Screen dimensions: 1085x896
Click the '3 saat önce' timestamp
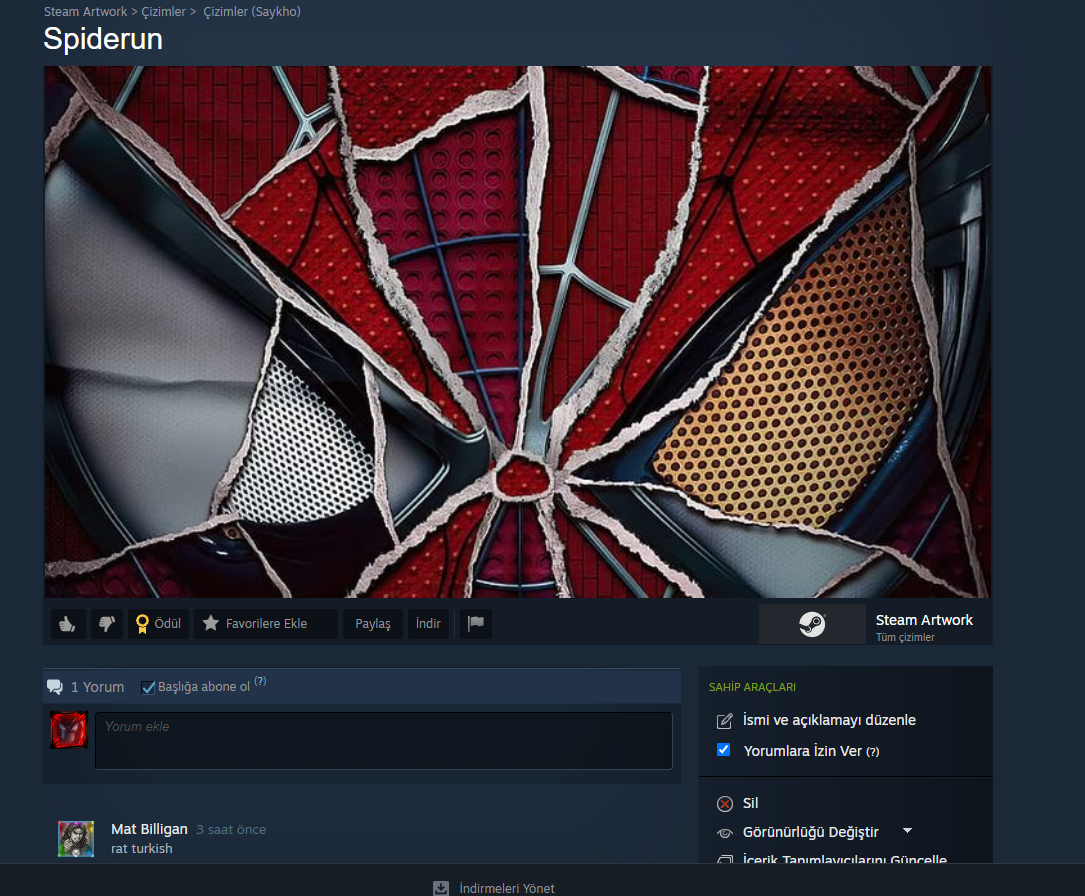pos(231,830)
